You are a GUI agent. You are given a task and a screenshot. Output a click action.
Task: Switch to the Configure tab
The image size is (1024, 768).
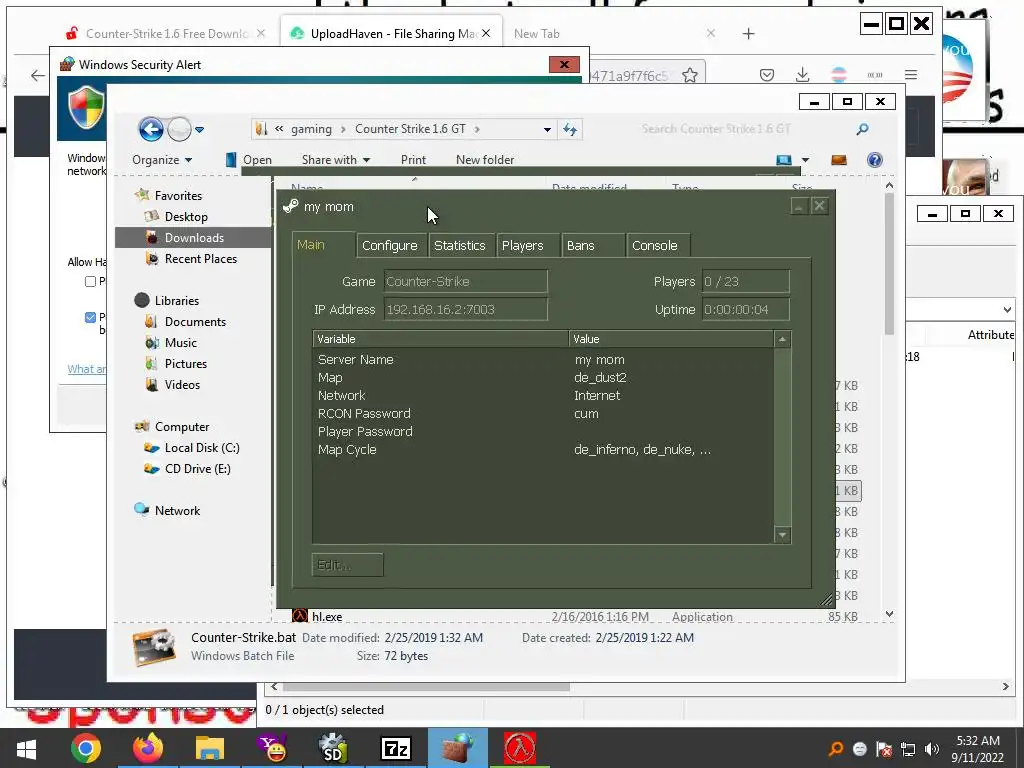click(x=390, y=246)
